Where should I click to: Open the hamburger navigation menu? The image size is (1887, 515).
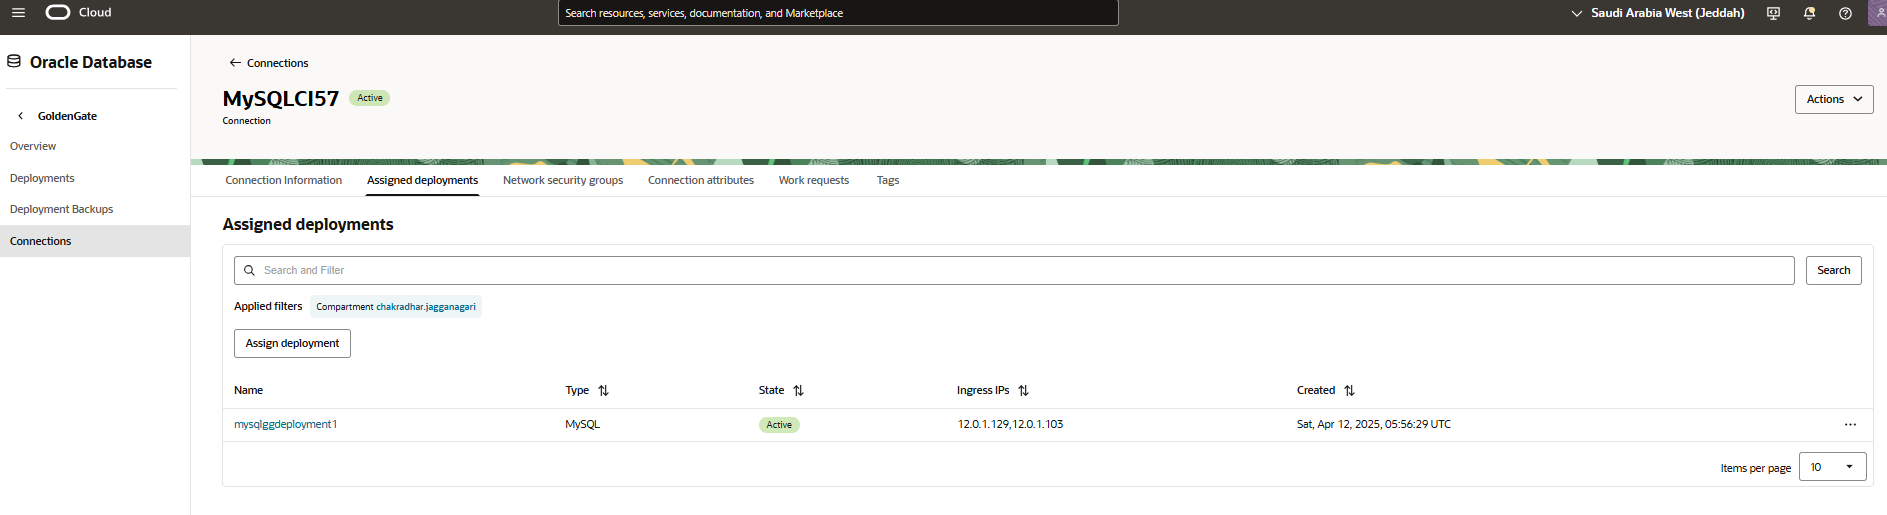18,13
